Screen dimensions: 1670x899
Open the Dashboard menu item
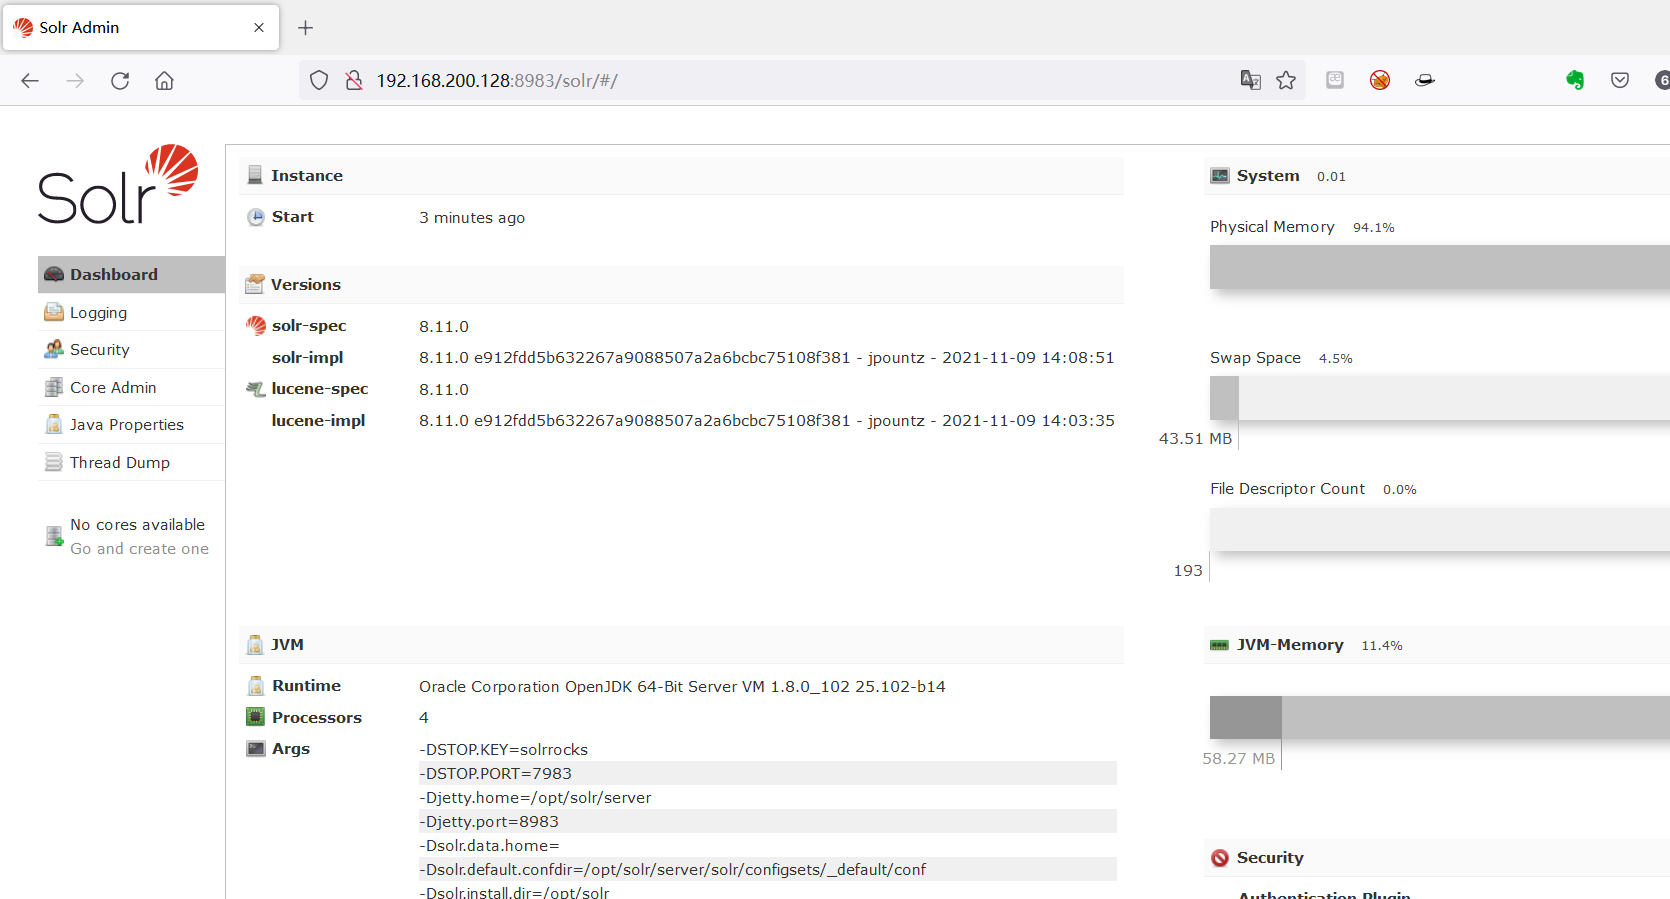click(131, 275)
